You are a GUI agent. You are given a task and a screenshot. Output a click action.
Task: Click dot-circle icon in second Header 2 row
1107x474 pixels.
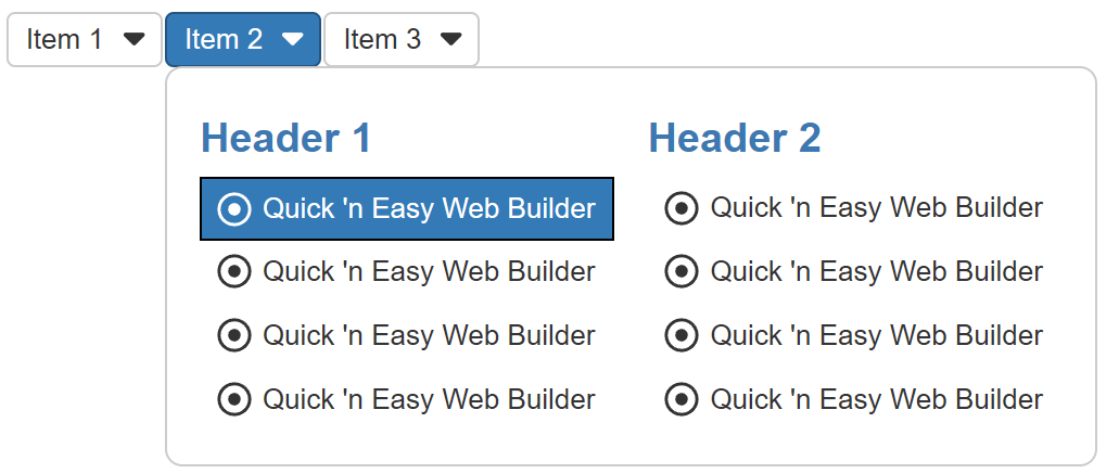[681, 272]
